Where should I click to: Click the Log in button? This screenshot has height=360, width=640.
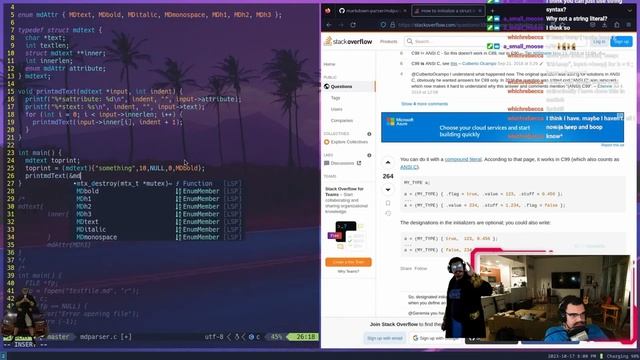(599, 42)
